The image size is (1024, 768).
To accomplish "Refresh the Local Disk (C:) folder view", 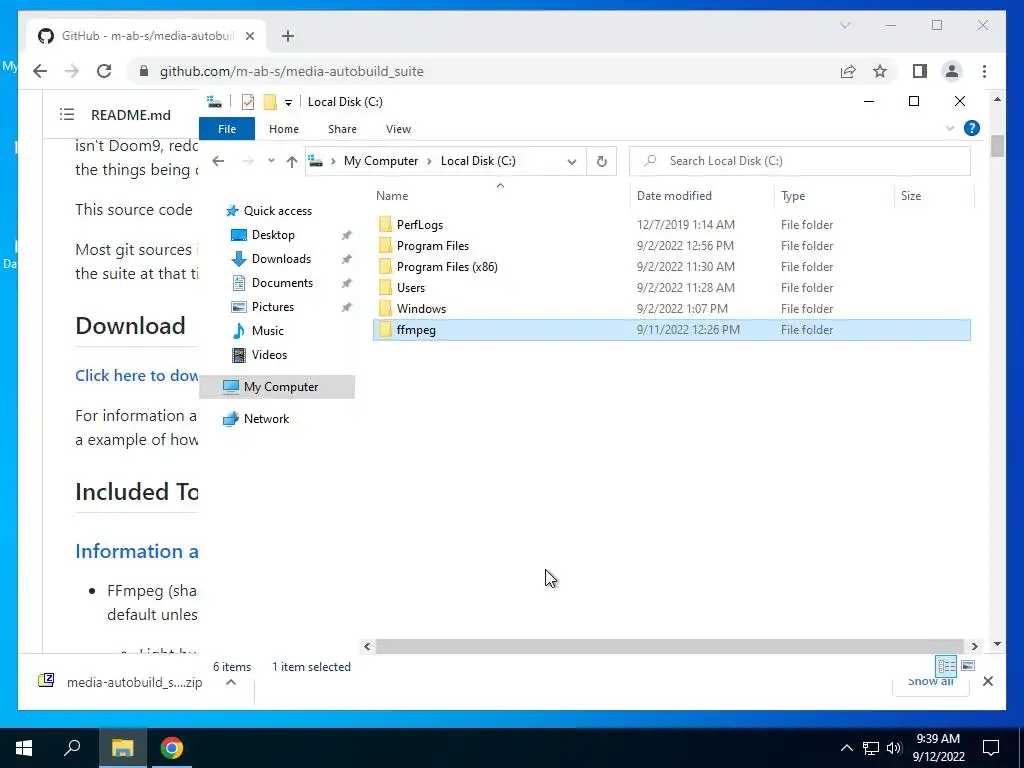I will [601, 161].
